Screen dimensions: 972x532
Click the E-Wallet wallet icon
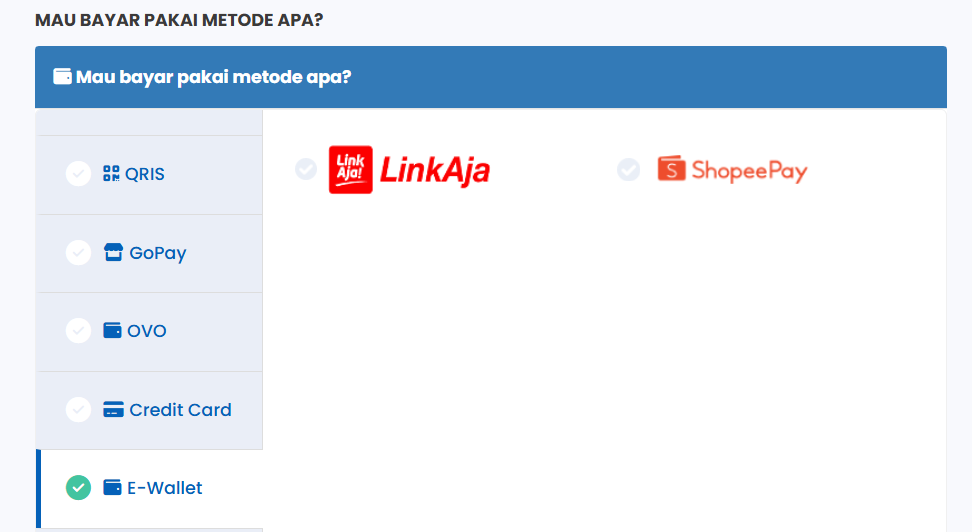pos(112,488)
